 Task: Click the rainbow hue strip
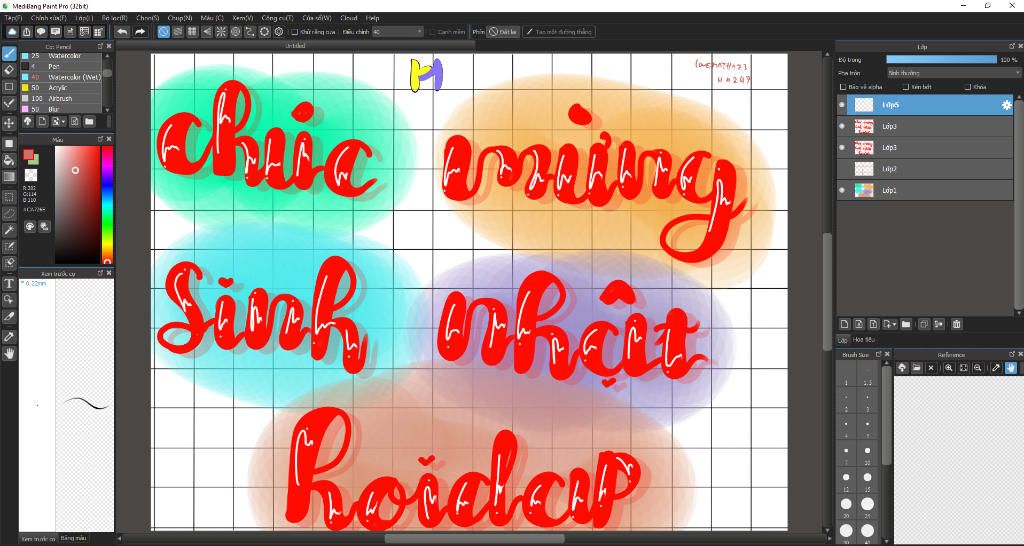tap(107, 204)
